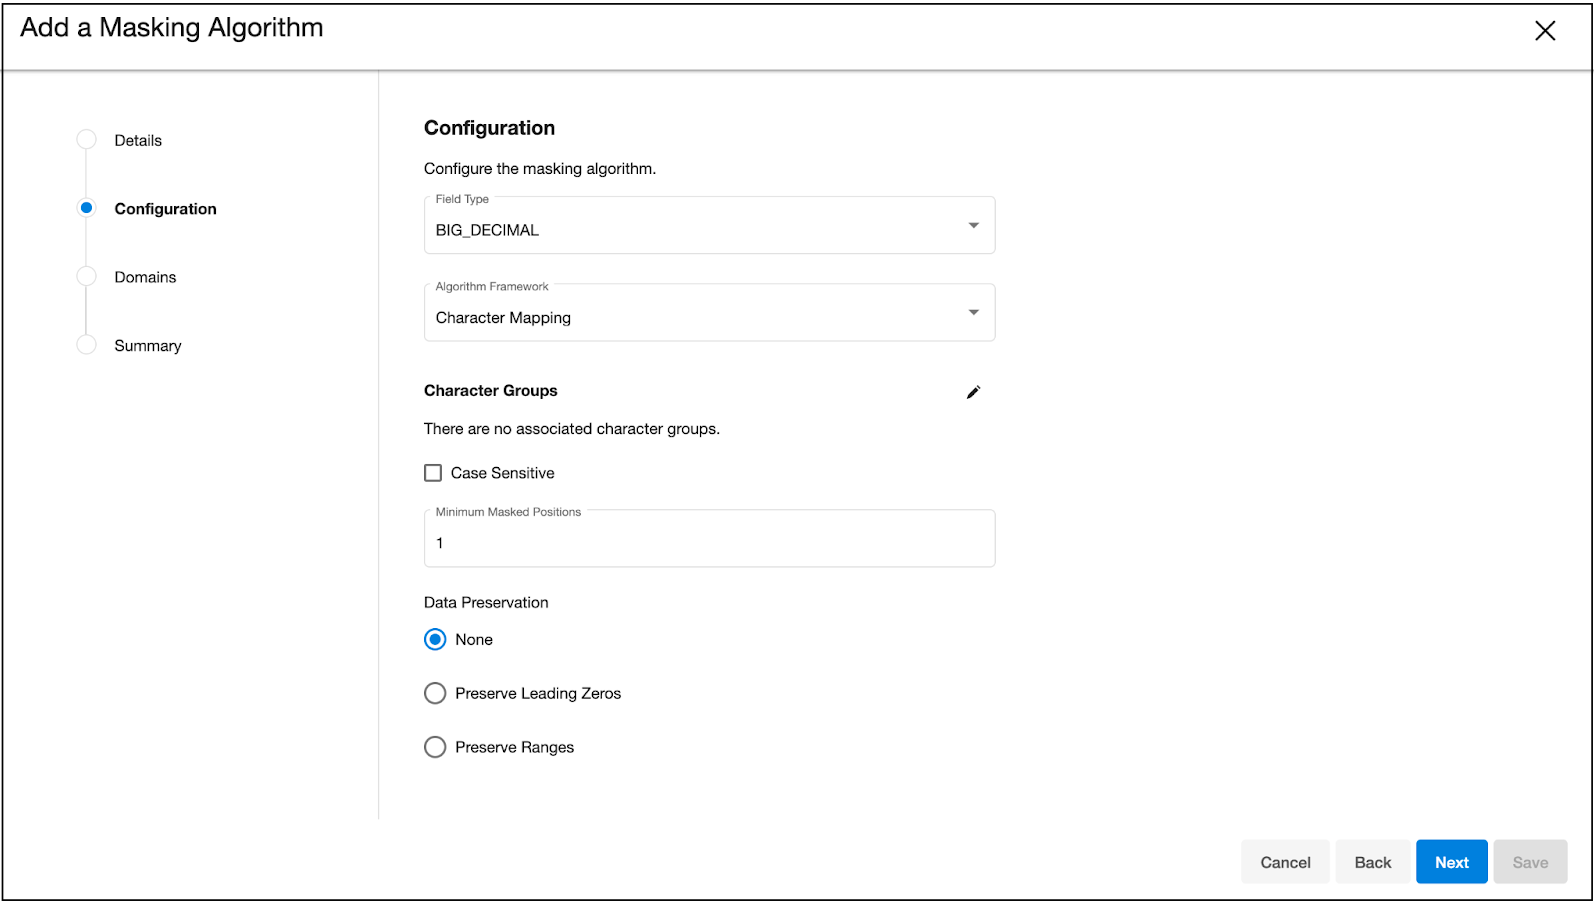This screenshot has width=1594, height=903.
Task: Click the active Configuration step indicator dot
Action: [x=87, y=208]
